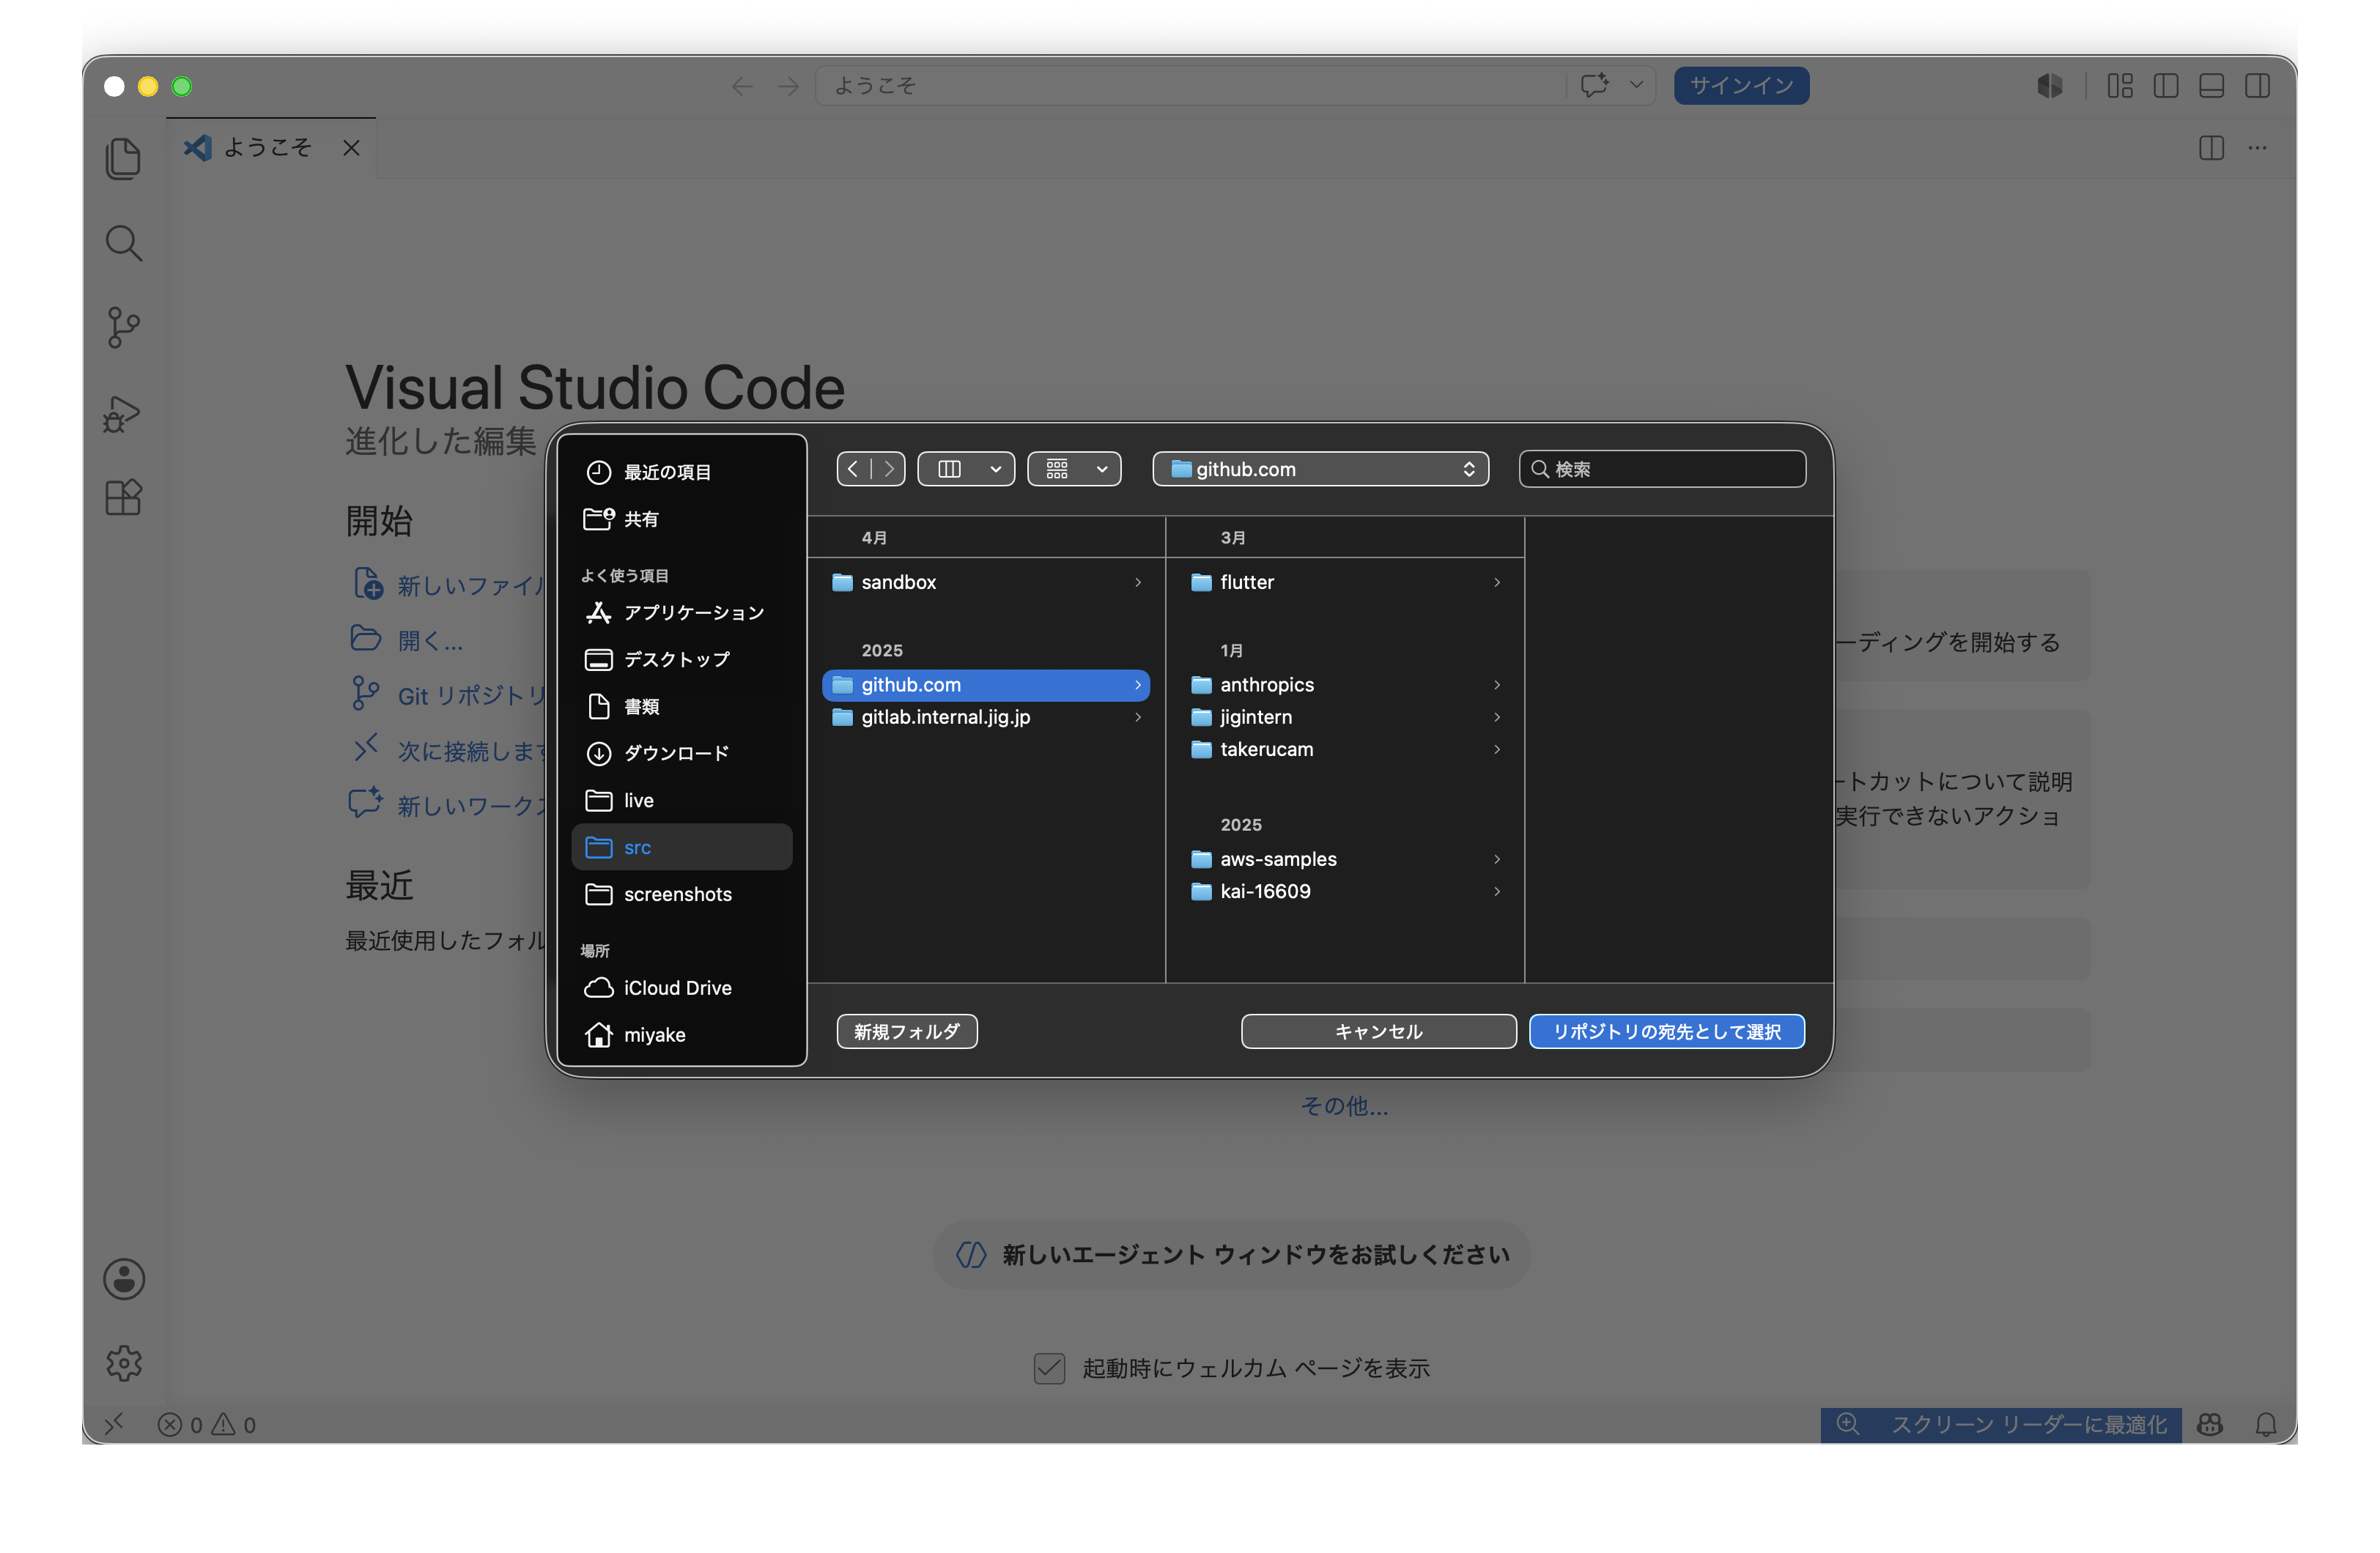This screenshot has width=2380, height=1553.
Task: Open the github.com path popup
Action: pos(1320,469)
